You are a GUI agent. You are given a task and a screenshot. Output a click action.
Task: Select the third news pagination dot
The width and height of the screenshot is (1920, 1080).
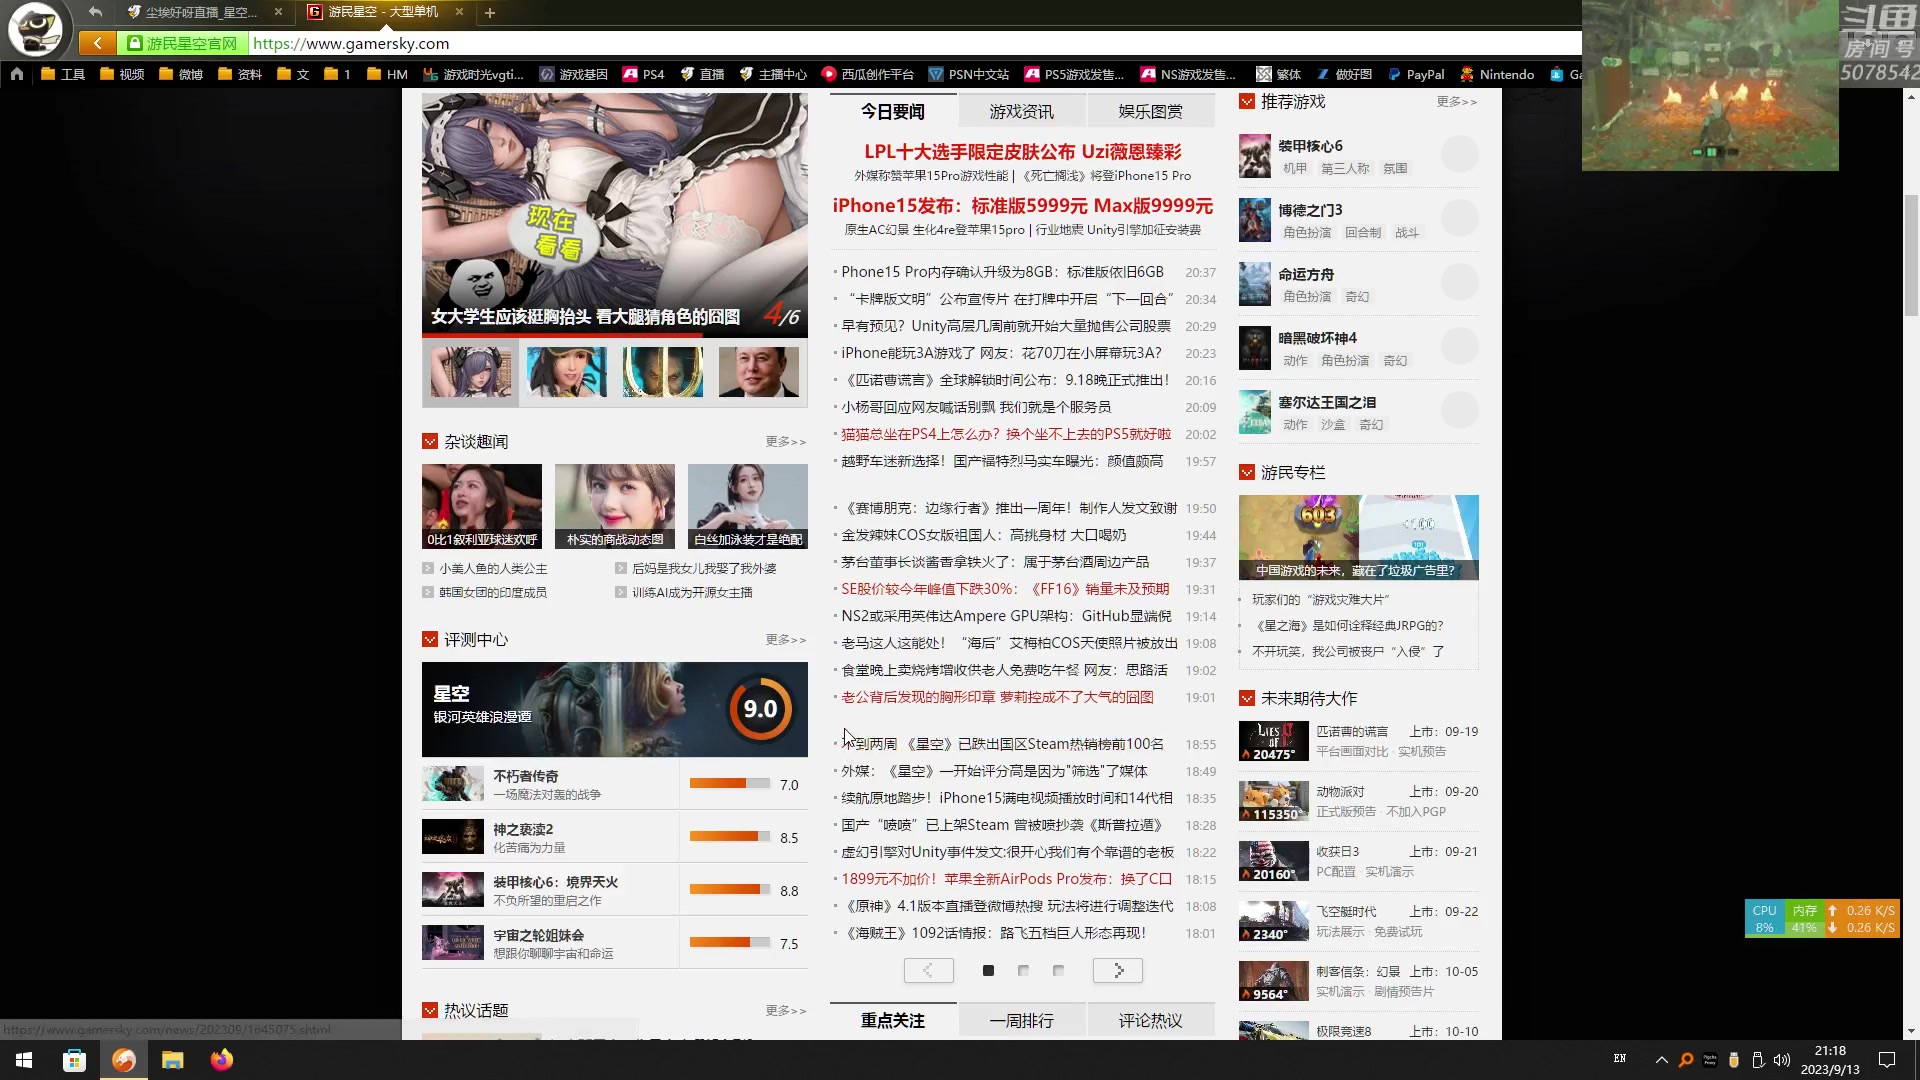(1058, 971)
